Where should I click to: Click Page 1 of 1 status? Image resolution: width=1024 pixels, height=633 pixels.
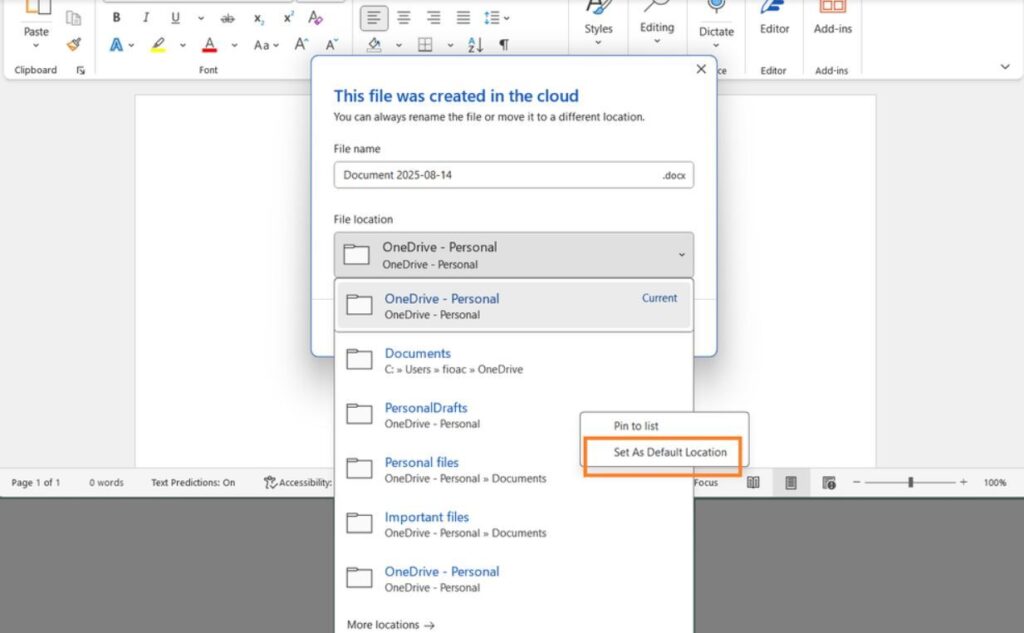[x=36, y=483]
